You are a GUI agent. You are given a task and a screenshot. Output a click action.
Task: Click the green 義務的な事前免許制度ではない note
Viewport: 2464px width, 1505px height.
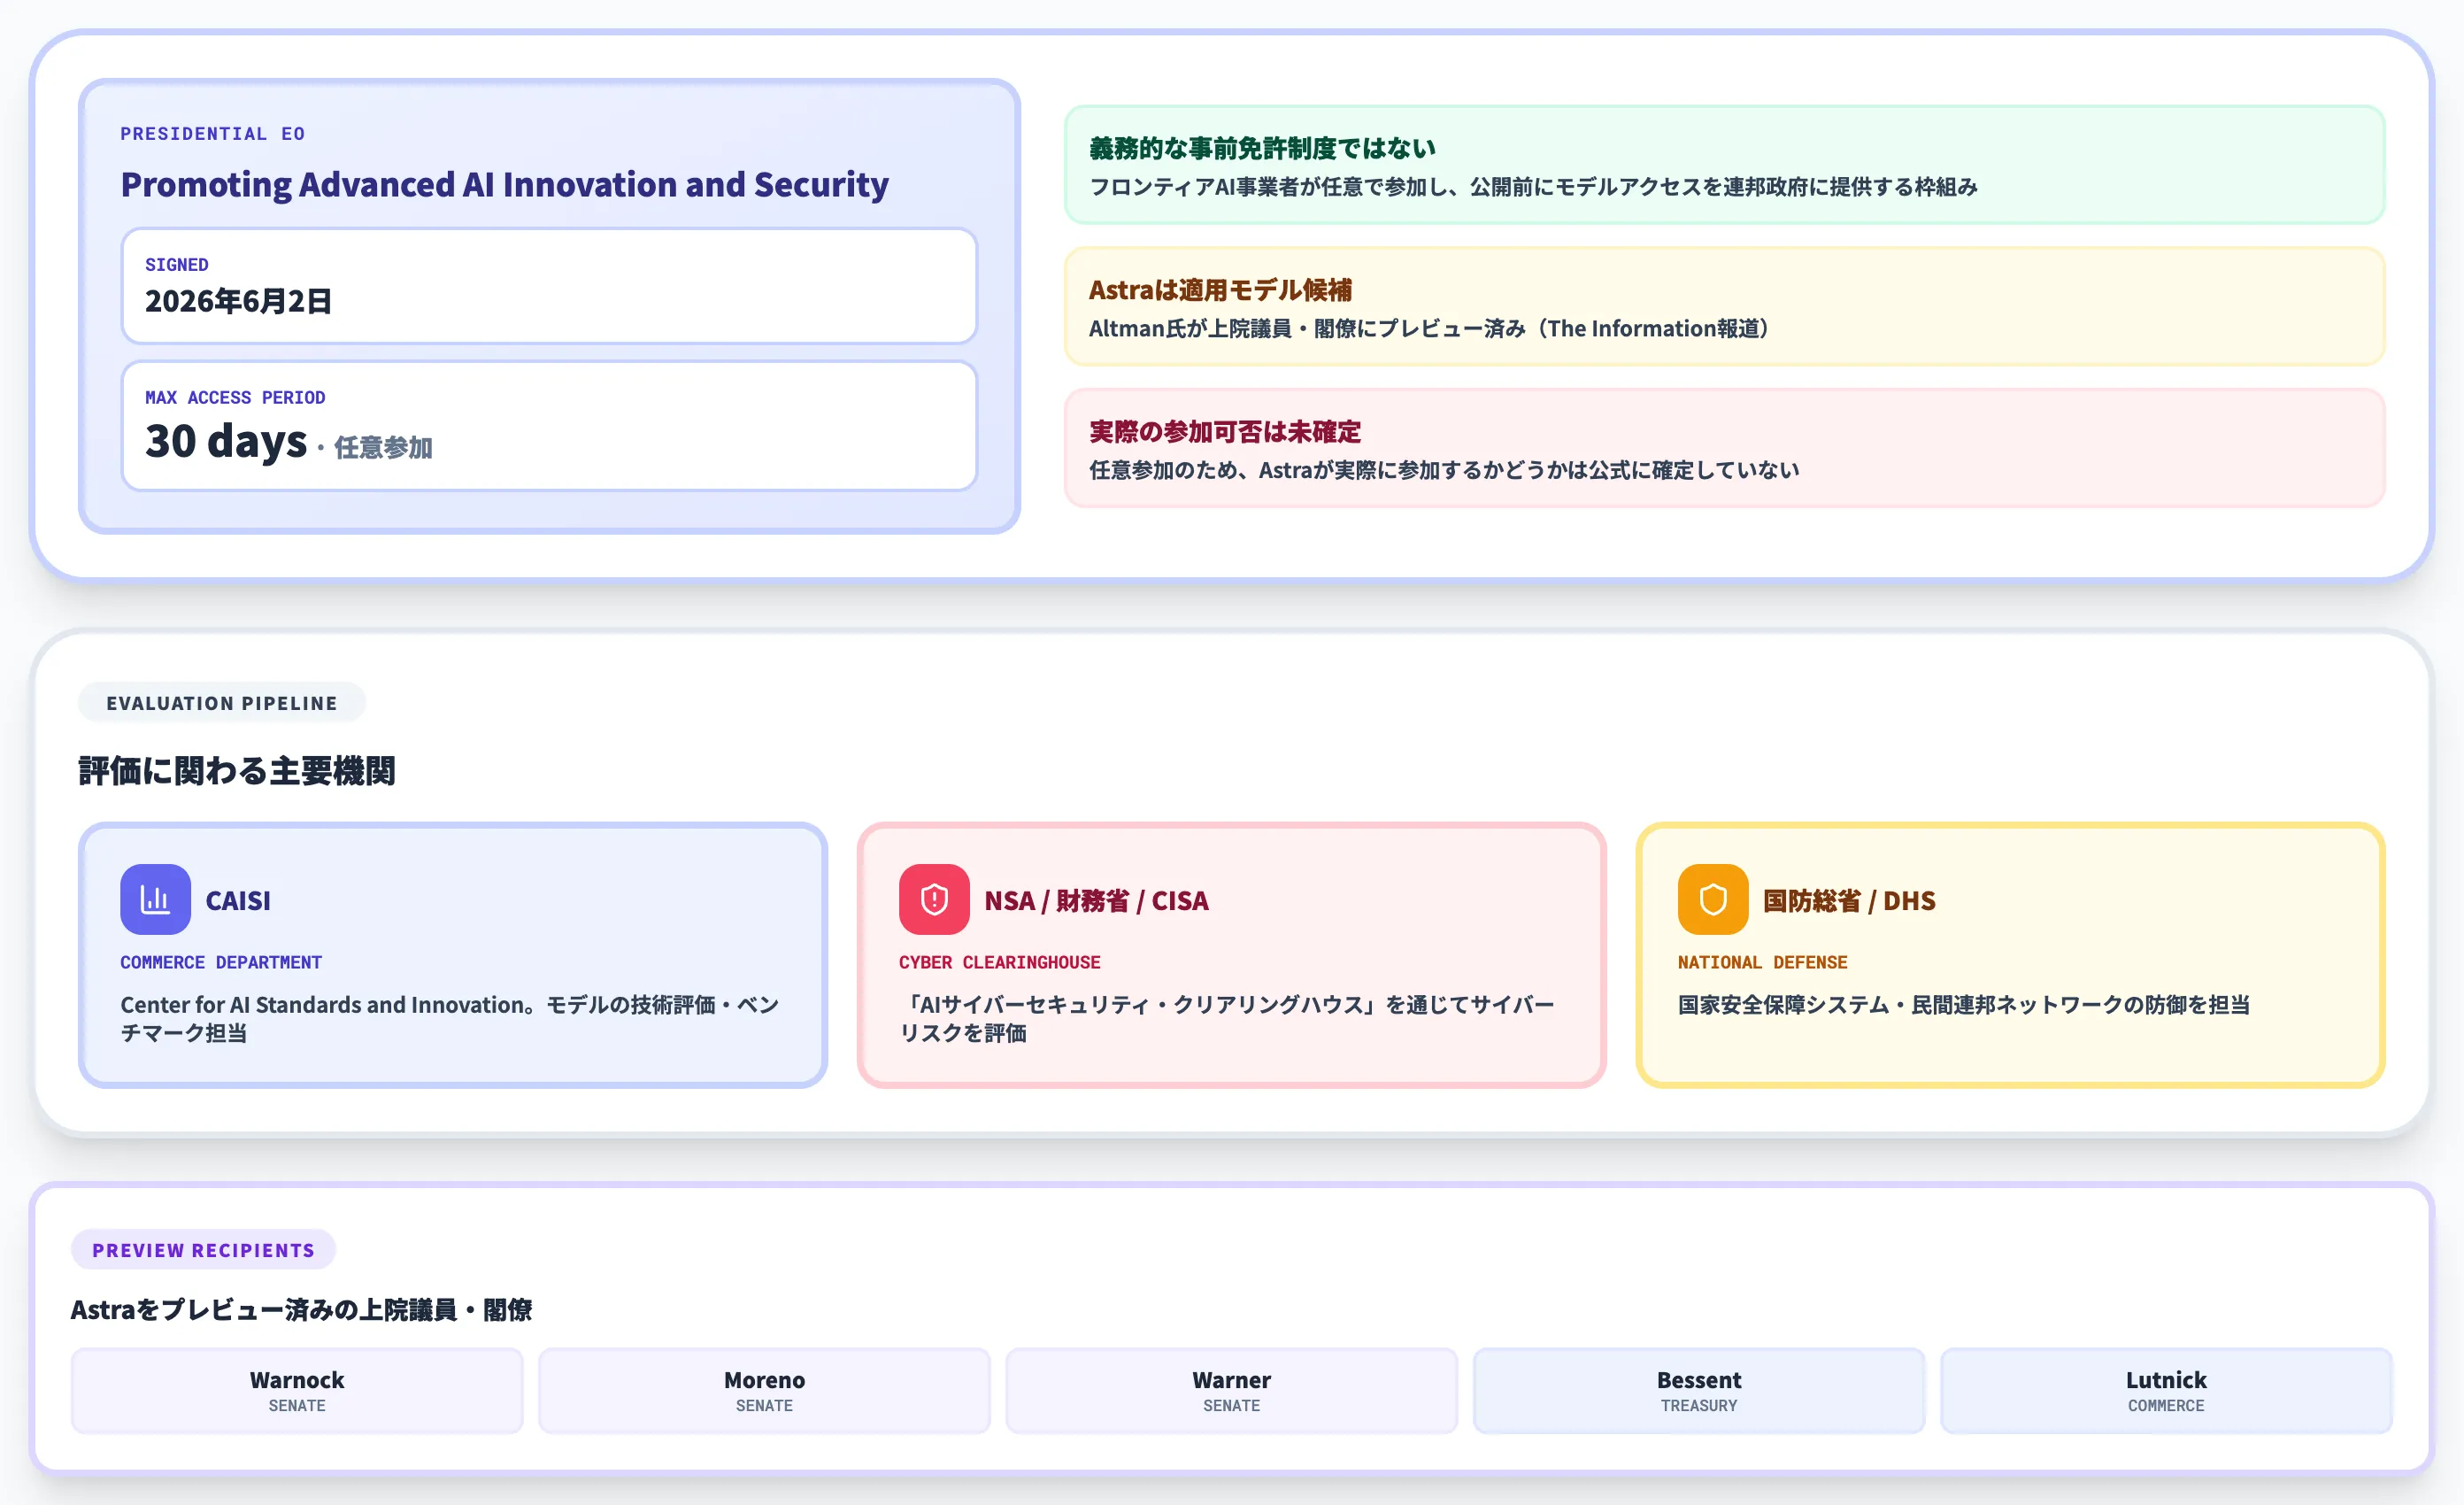[x=1724, y=164]
